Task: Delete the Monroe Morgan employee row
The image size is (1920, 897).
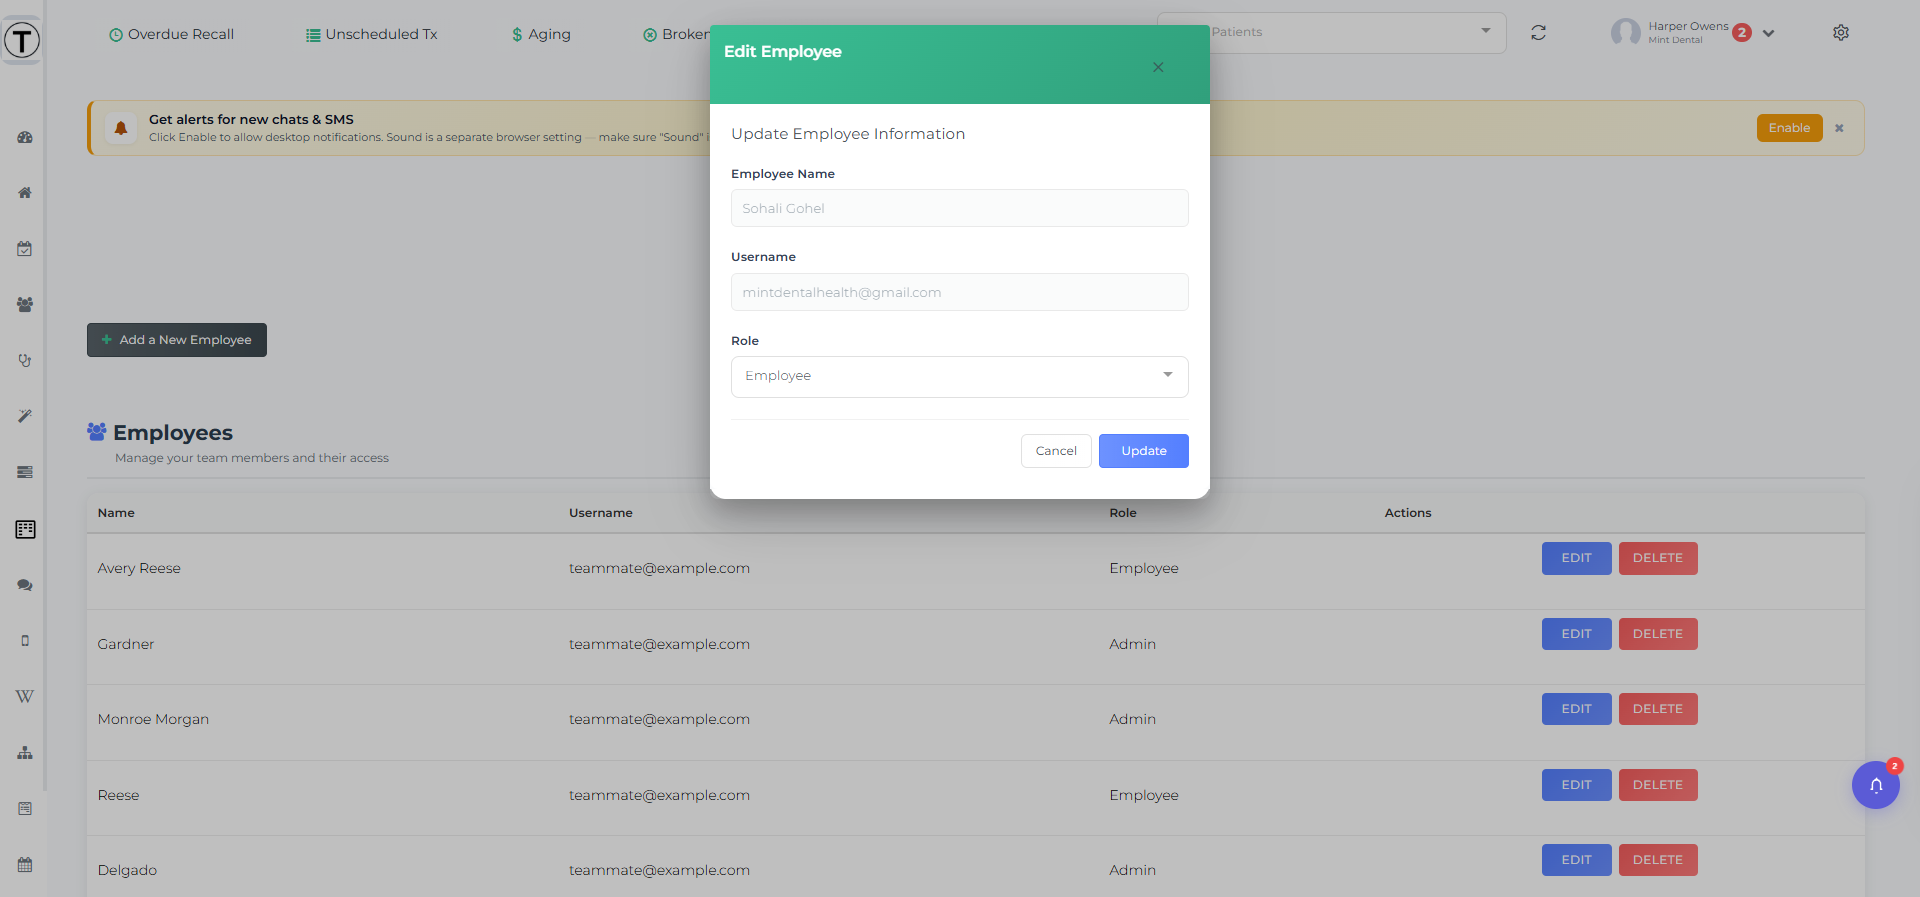Action: click(1658, 709)
